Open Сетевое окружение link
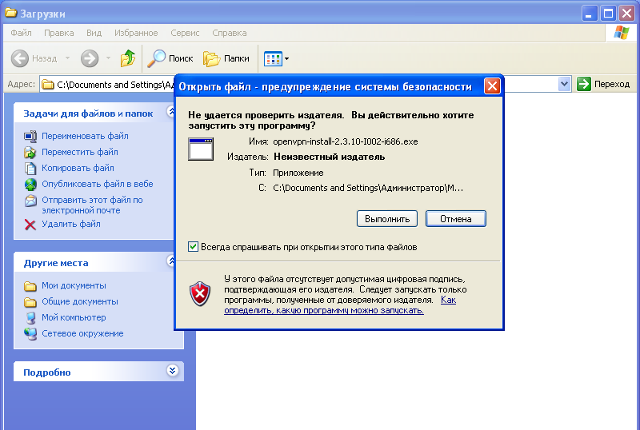The image size is (640, 430). point(82,334)
